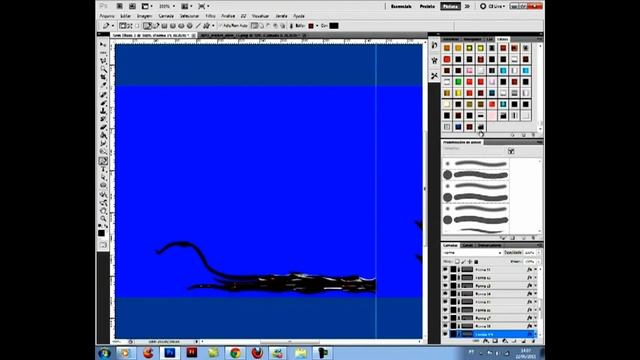The image size is (640, 360).
Task: Open the blend mode dropdown in Layers panel
Action: pyautogui.click(x=472, y=253)
